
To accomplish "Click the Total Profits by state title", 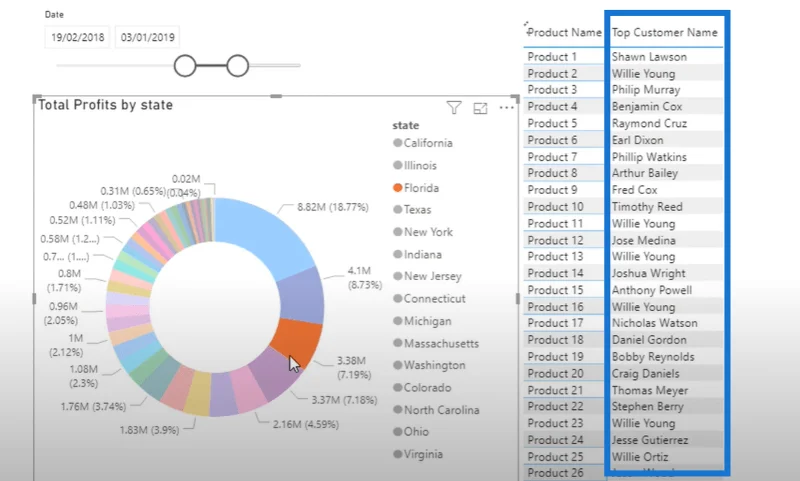I will coord(106,105).
